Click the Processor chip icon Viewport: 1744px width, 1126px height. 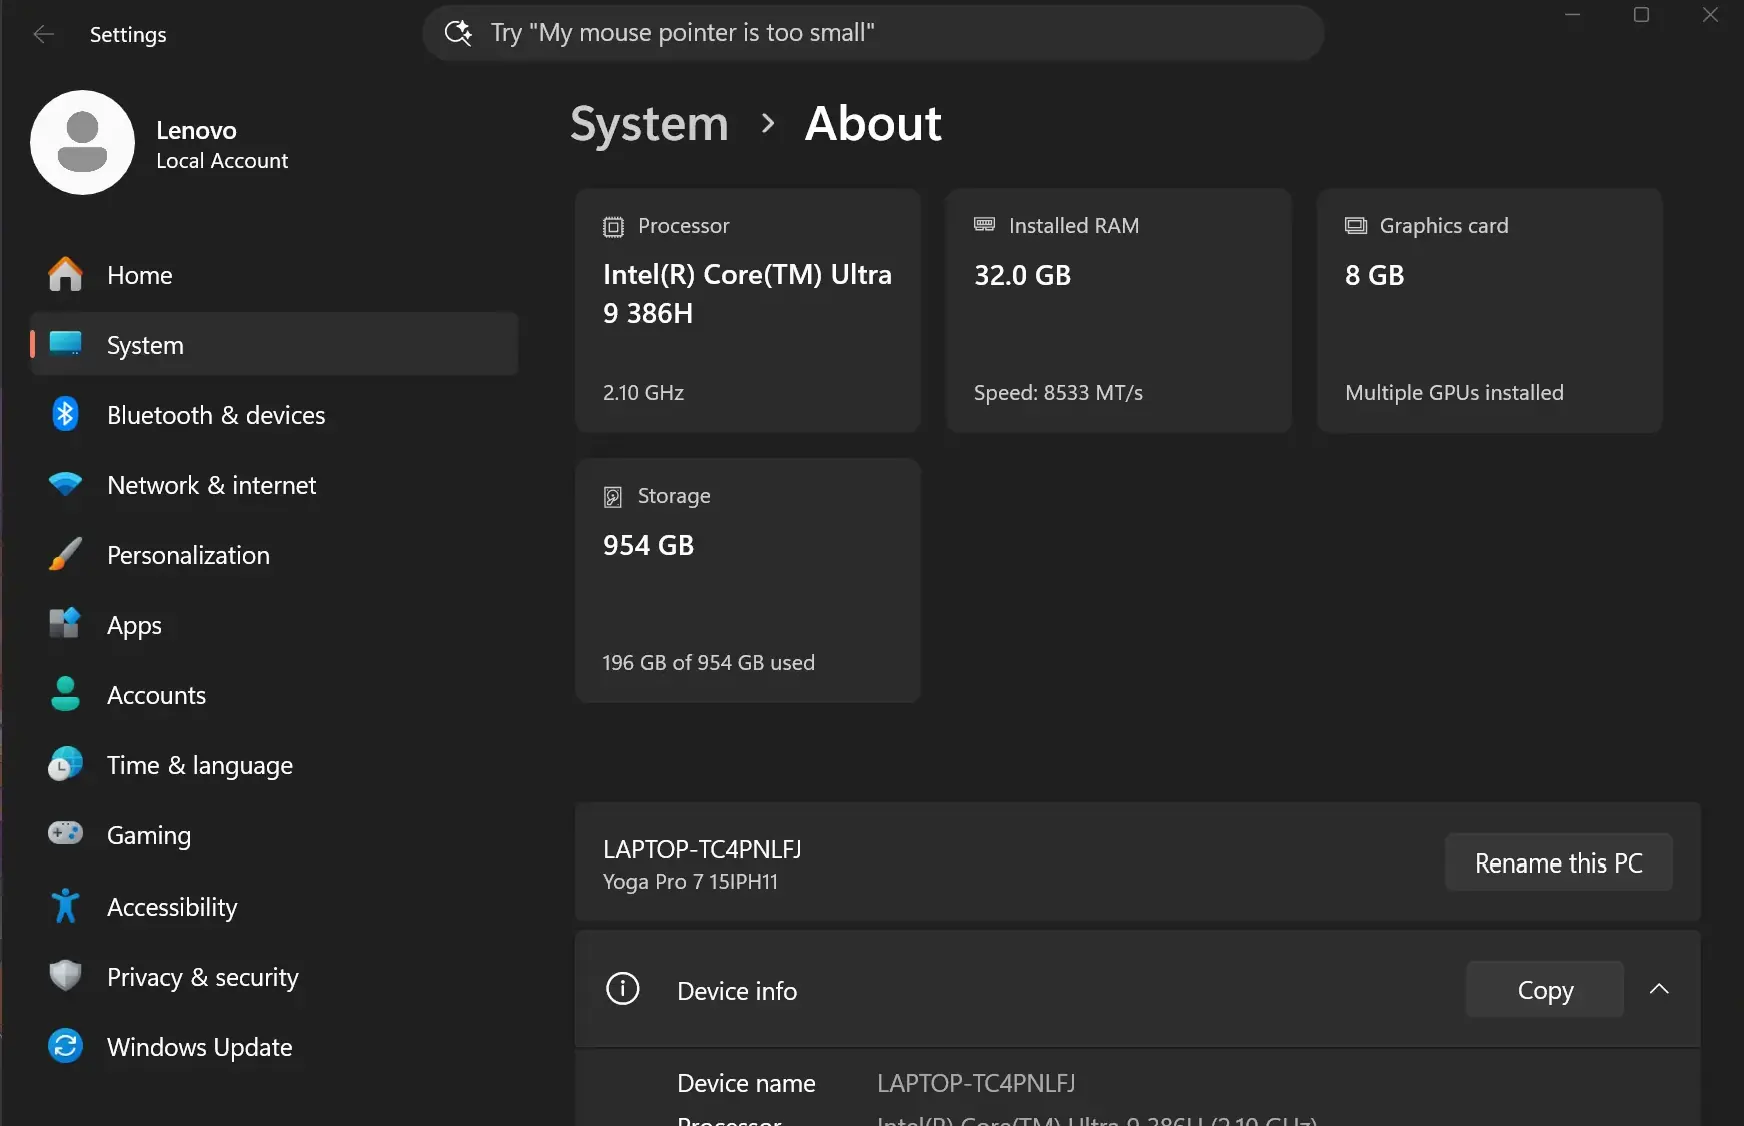coord(613,227)
